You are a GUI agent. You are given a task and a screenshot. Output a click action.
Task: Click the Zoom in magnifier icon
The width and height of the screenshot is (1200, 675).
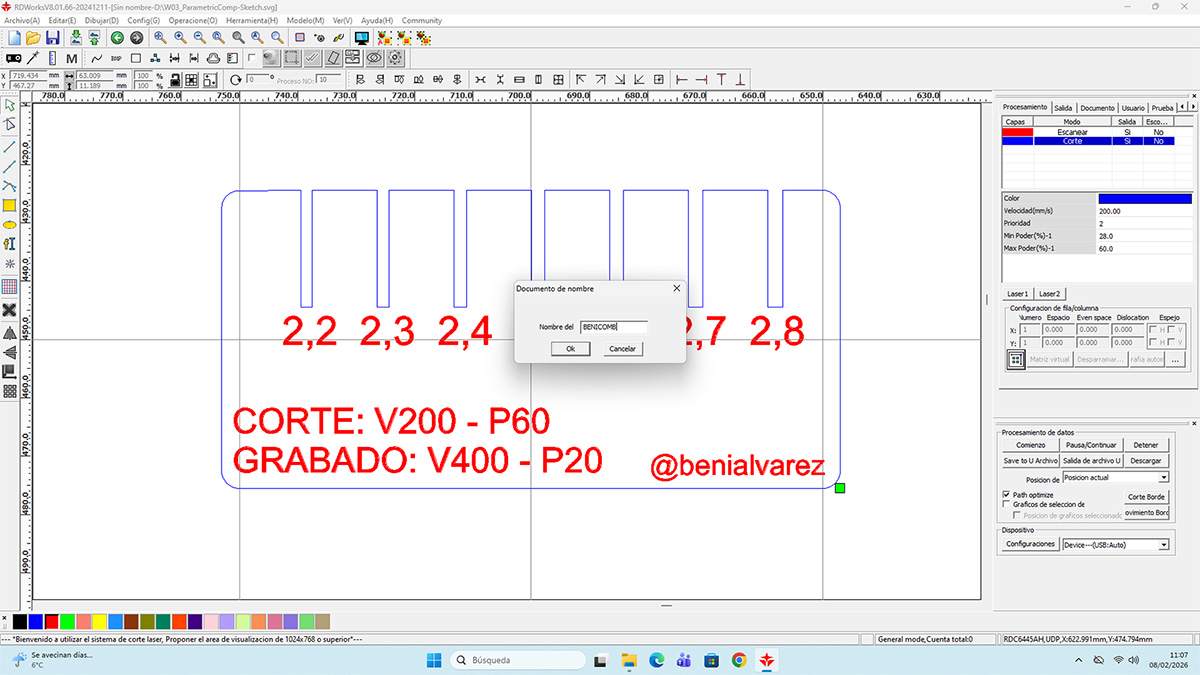pos(180,37)
